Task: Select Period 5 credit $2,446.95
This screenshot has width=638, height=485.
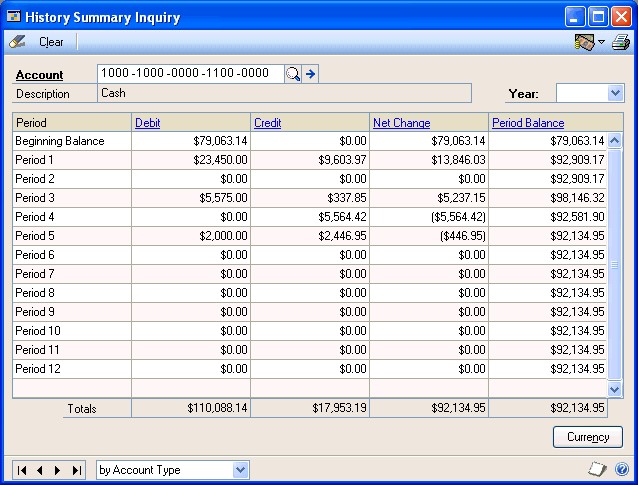Action: click(342, 236)
